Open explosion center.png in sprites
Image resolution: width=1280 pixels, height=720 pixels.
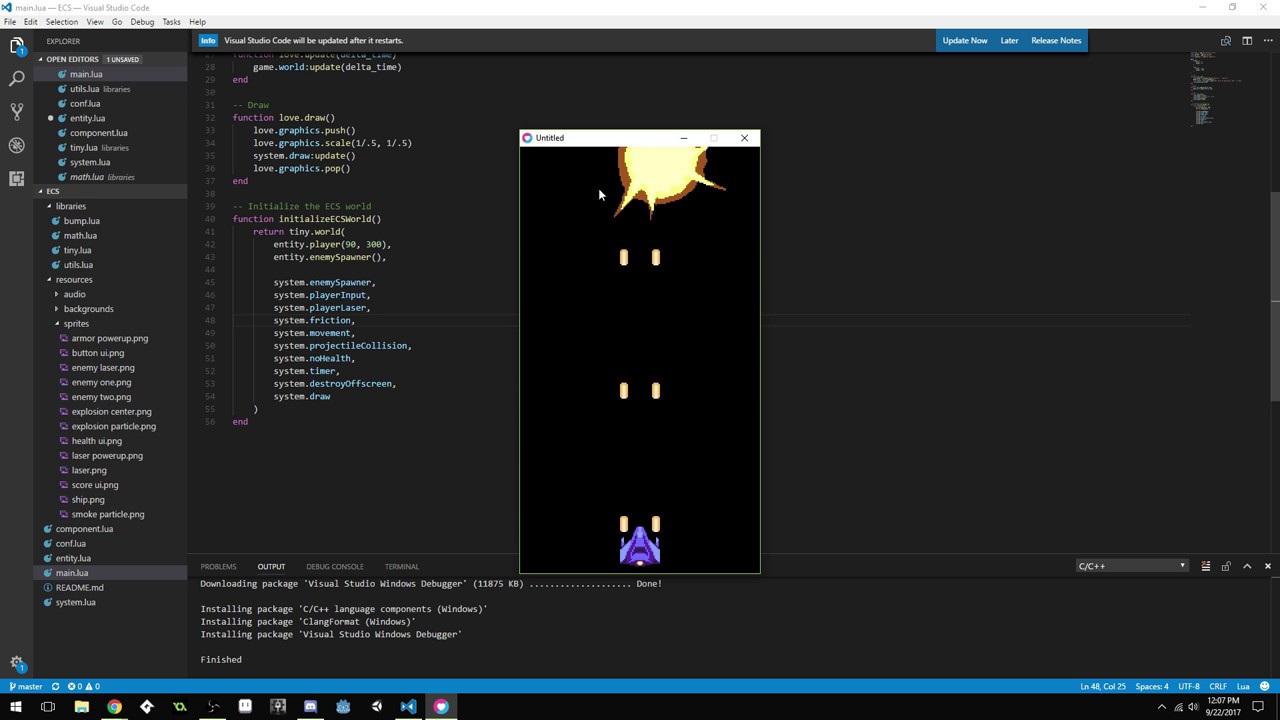111,412
